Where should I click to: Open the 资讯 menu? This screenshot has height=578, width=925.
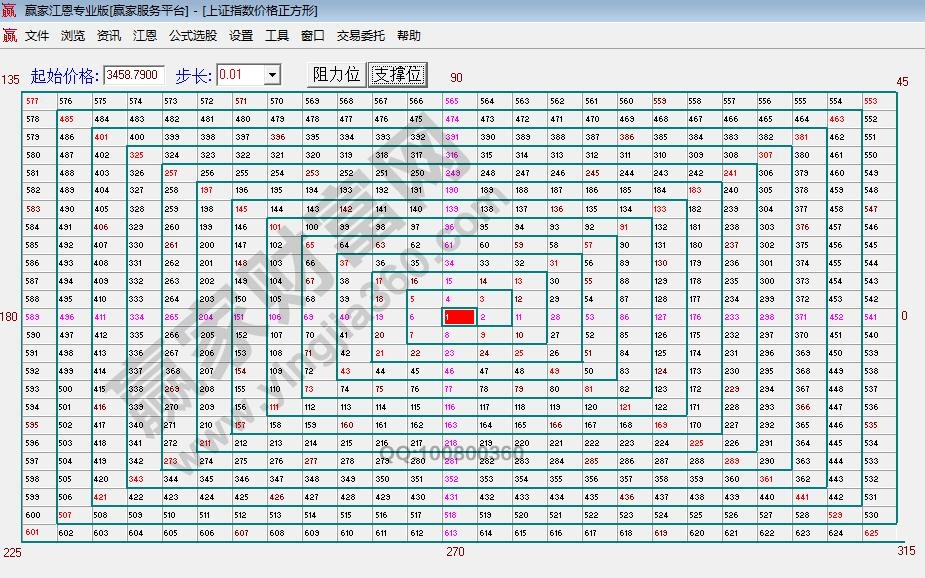point(109,36)
